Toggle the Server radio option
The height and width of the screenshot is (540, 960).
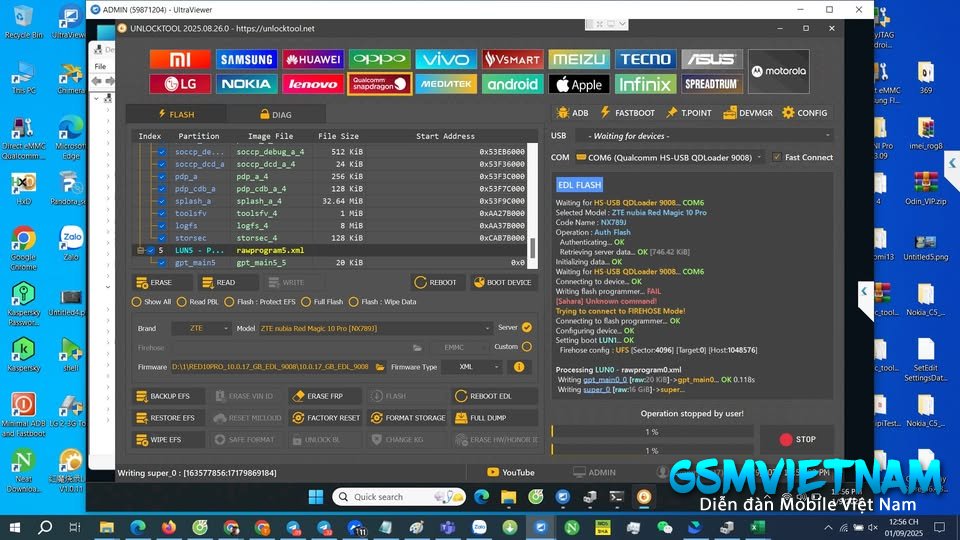(527, 328)
